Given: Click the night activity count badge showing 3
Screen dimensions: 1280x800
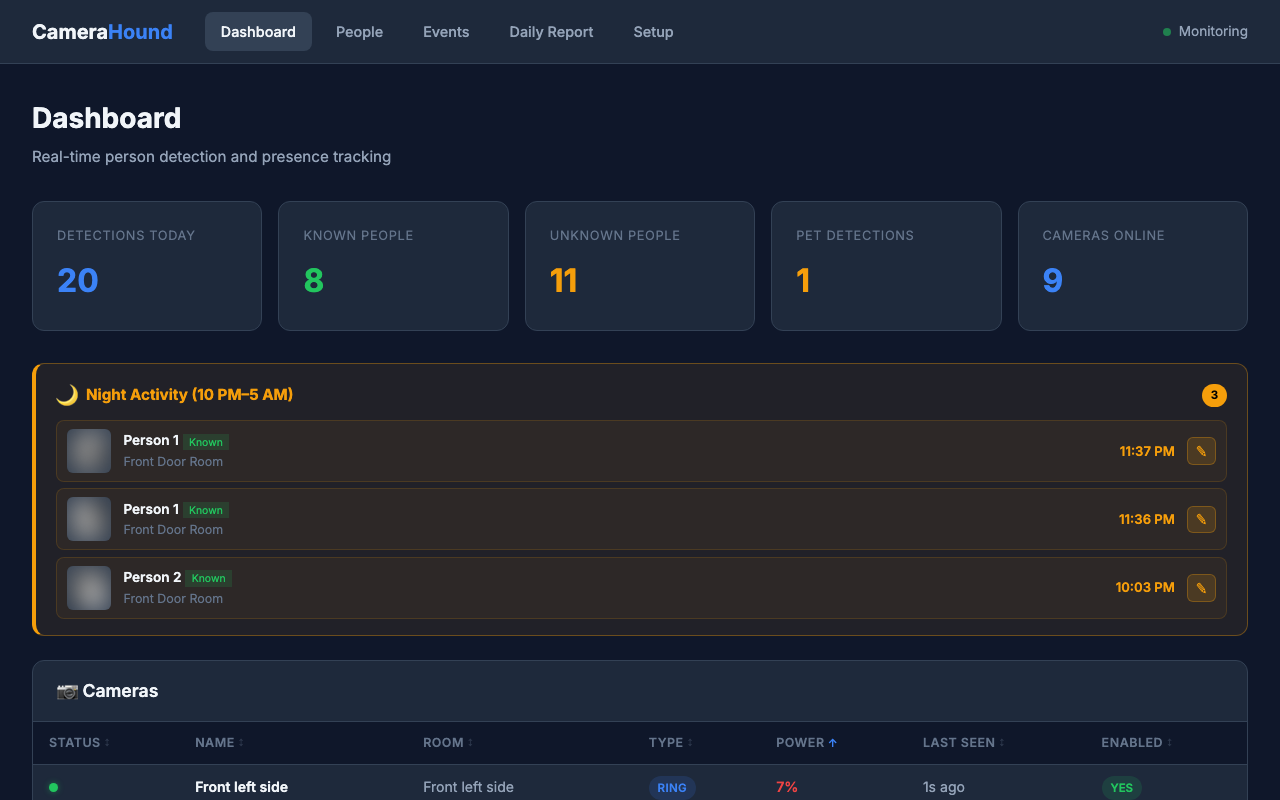Looking at the screenshot, I should point(1214,395).
